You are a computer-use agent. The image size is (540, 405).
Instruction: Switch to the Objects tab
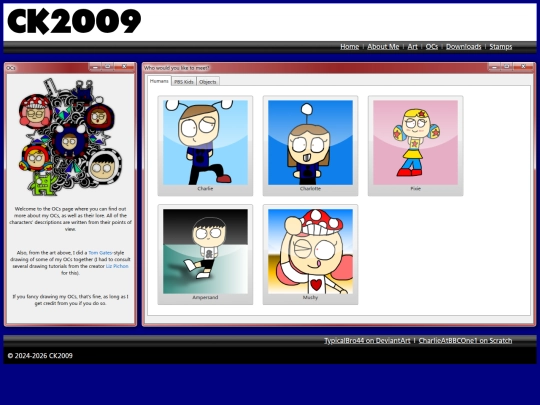click(x=208, y=82)
